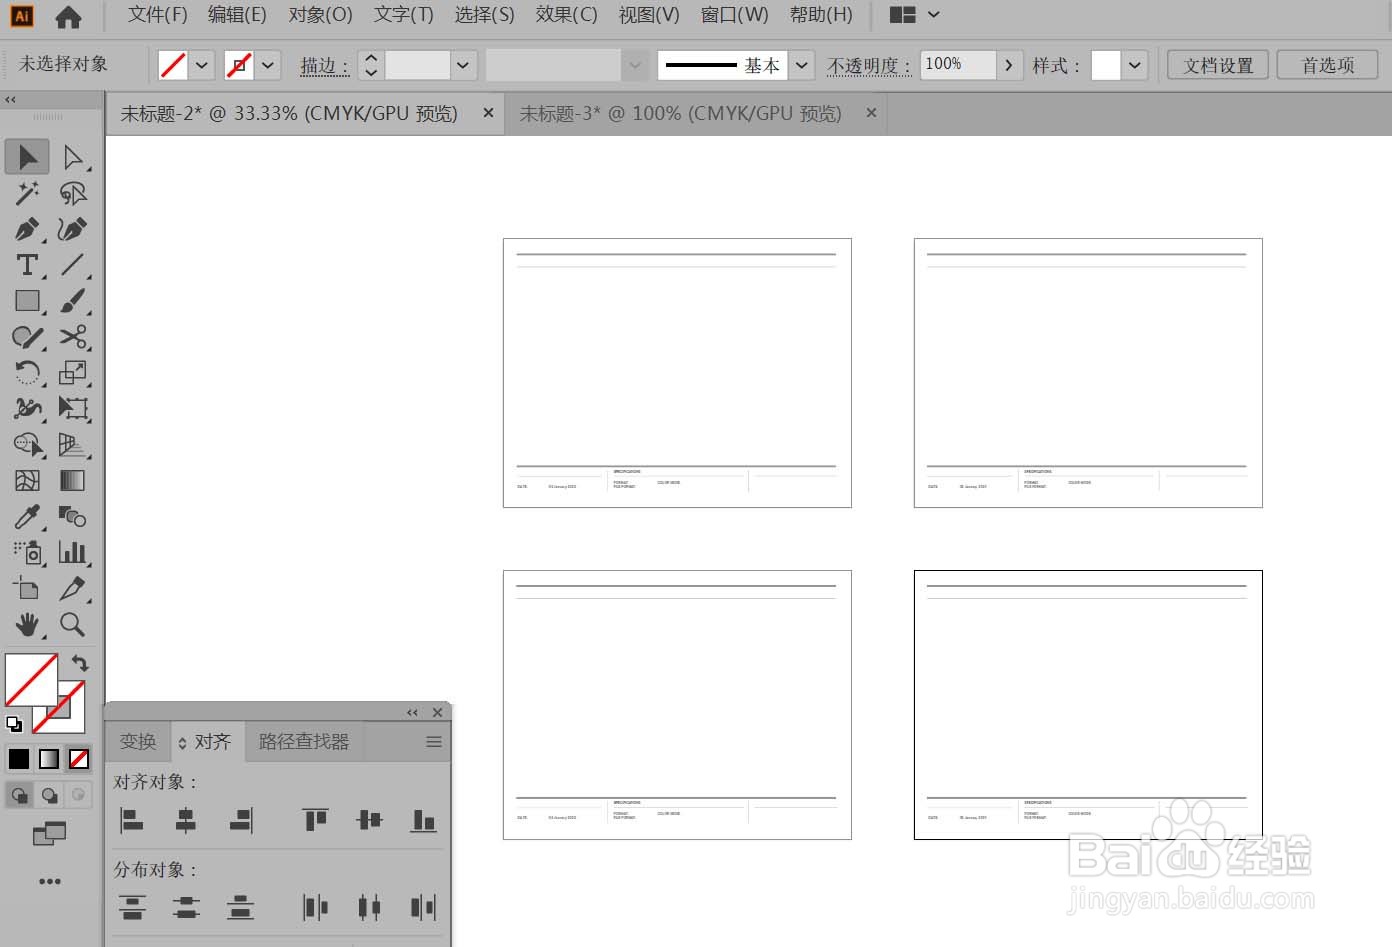Select the Paintbrush tool
This screenshot has height=947, width=1392.
[x=73, y=301]
